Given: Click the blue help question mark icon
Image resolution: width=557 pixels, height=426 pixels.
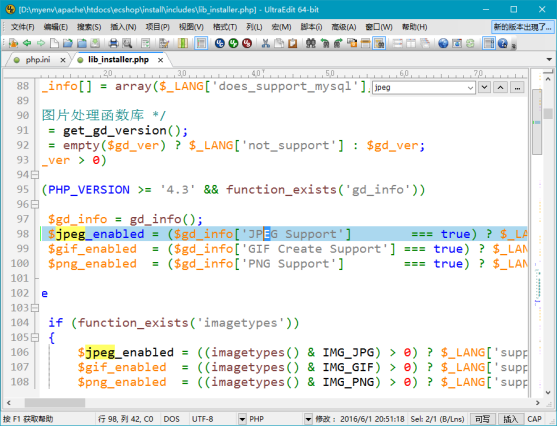Looking at the screenshot, I should 503,43.
